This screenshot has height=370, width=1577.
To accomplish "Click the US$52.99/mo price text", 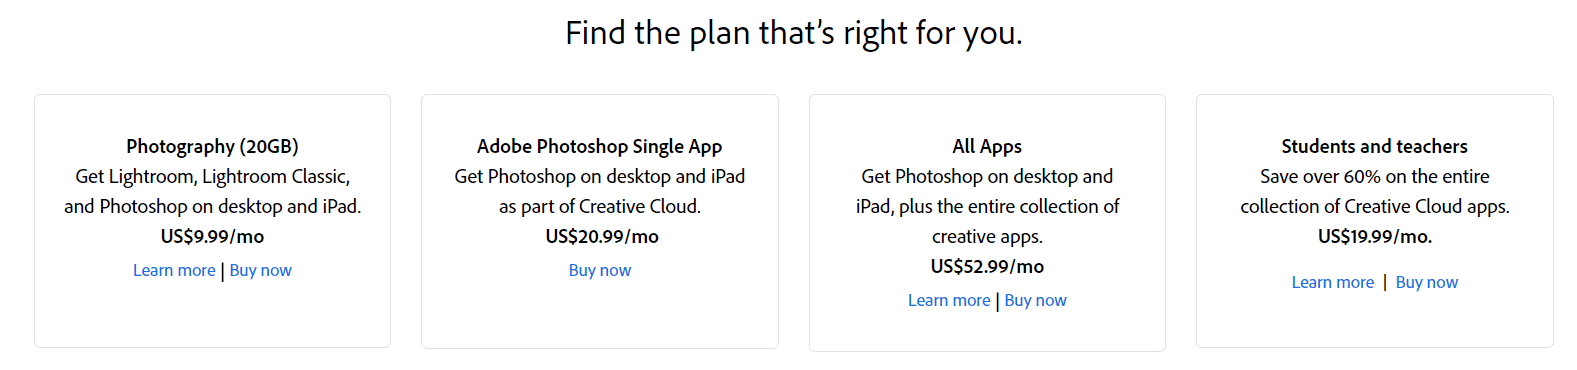I will click(x=987, y=266).
